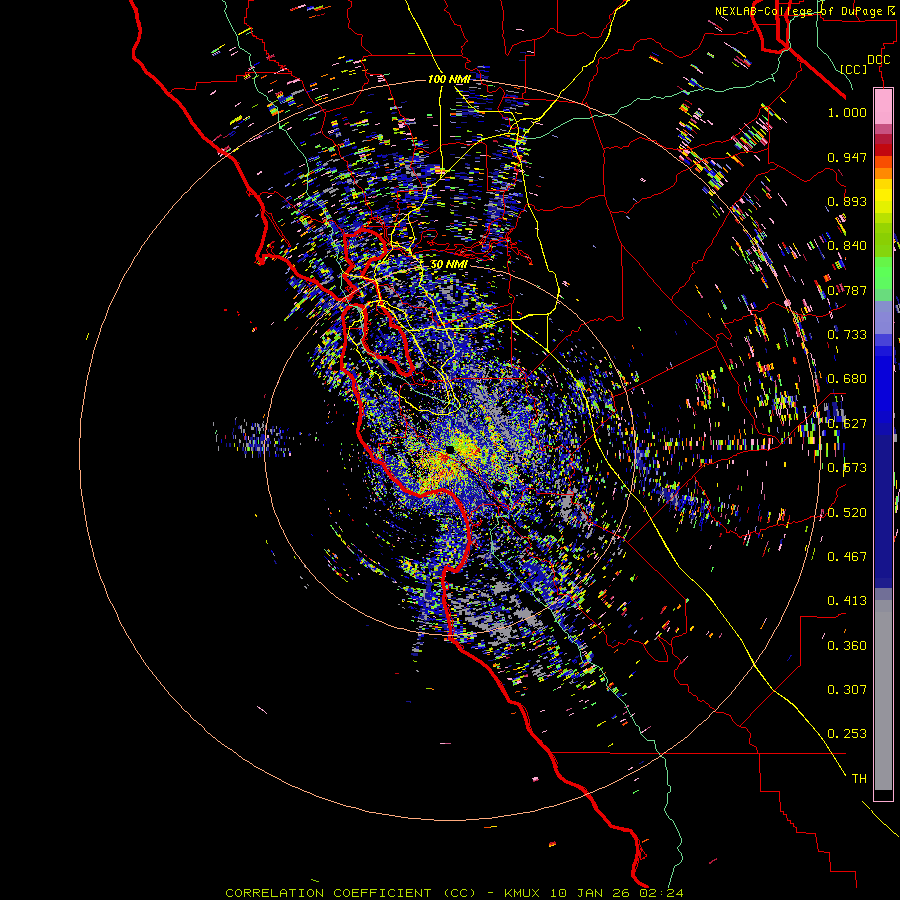This screenshot has width=900, height=900.
Task: Select the 0.413 scale value
Action: pos(847,601)
